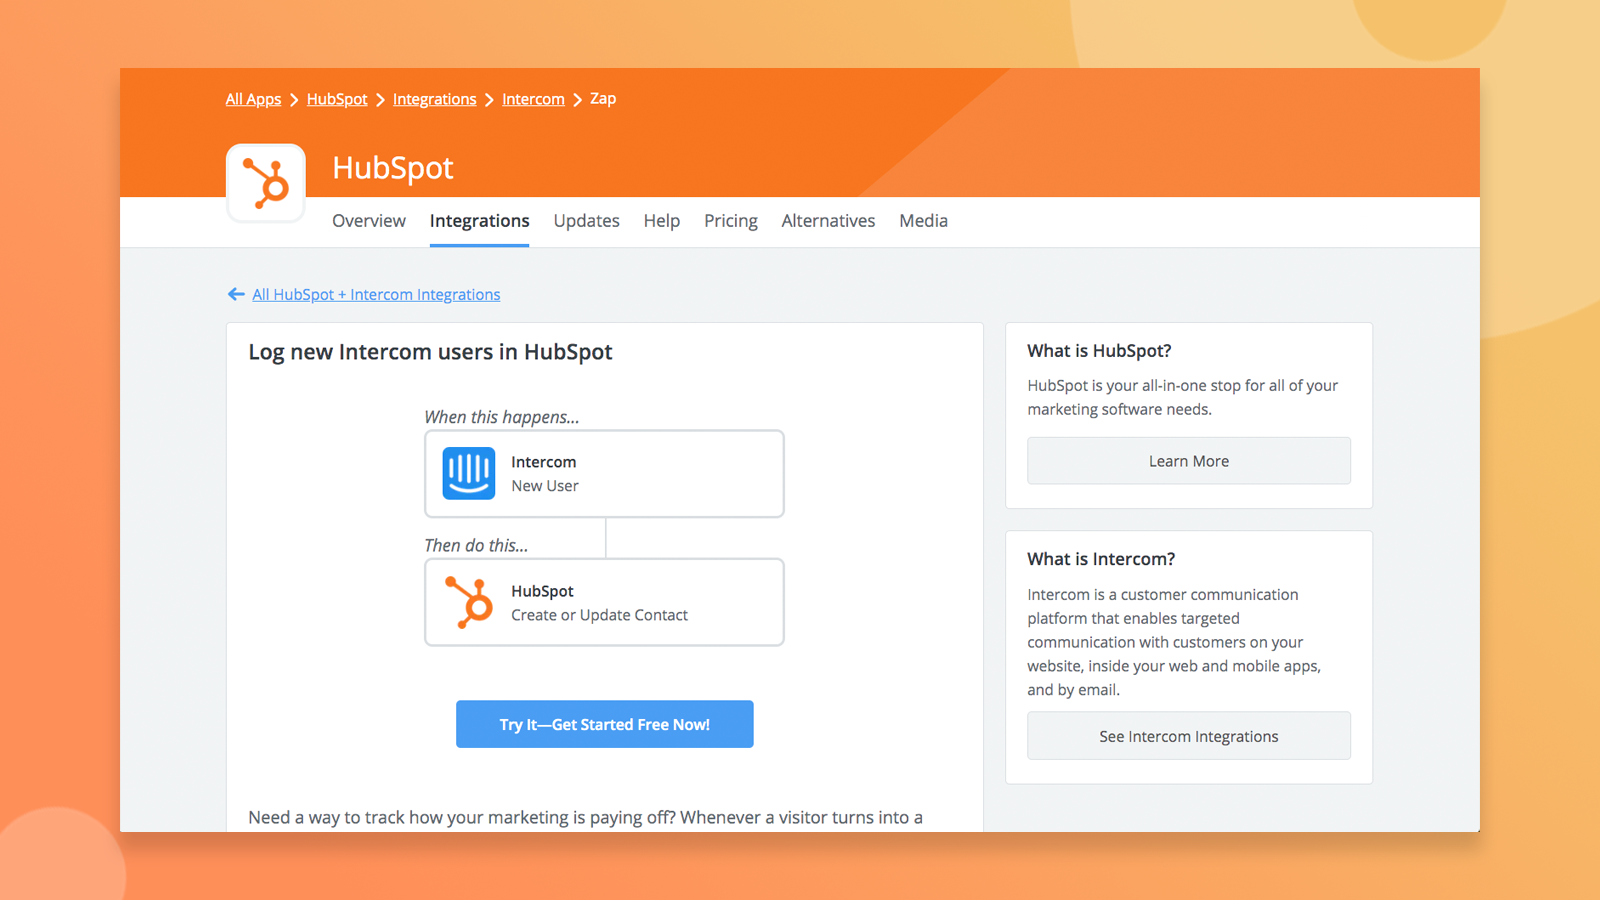Screen dimensions: 1600x900
Task: Open the Media tab
Action: point(923,221)
